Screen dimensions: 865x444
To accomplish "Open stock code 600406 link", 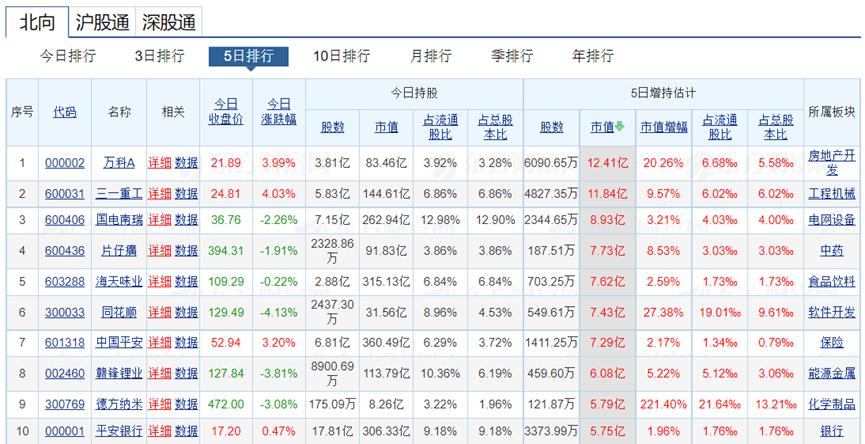I will [x=65, y=220].
